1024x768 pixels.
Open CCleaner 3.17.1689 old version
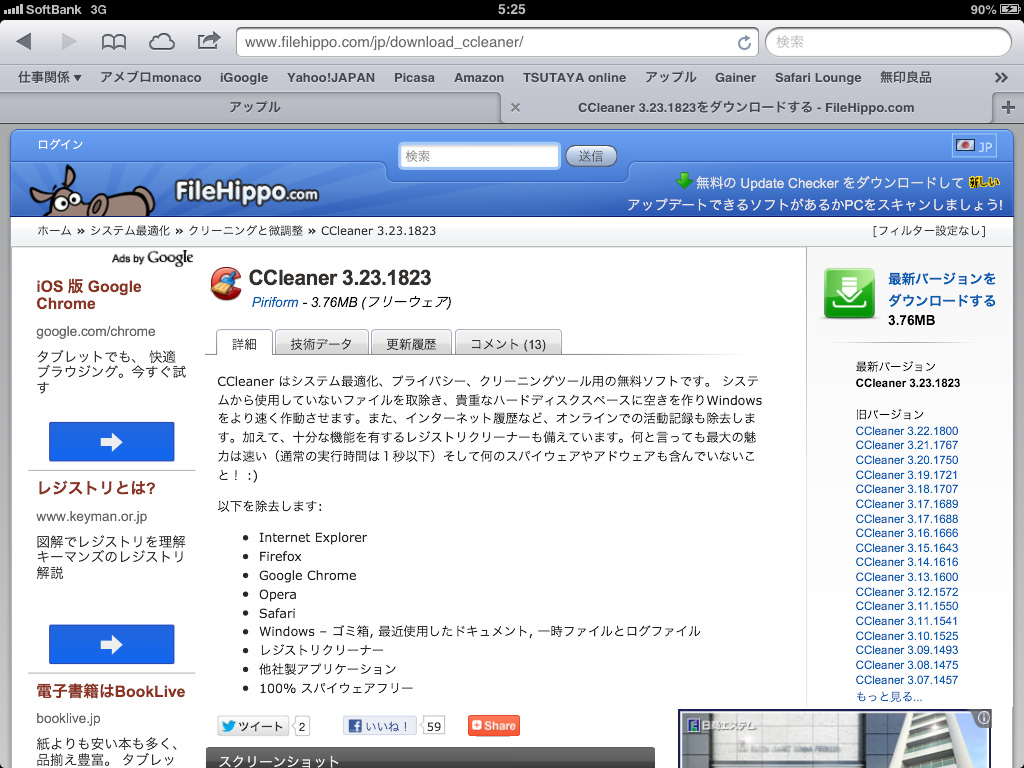(x=907, y=504)
